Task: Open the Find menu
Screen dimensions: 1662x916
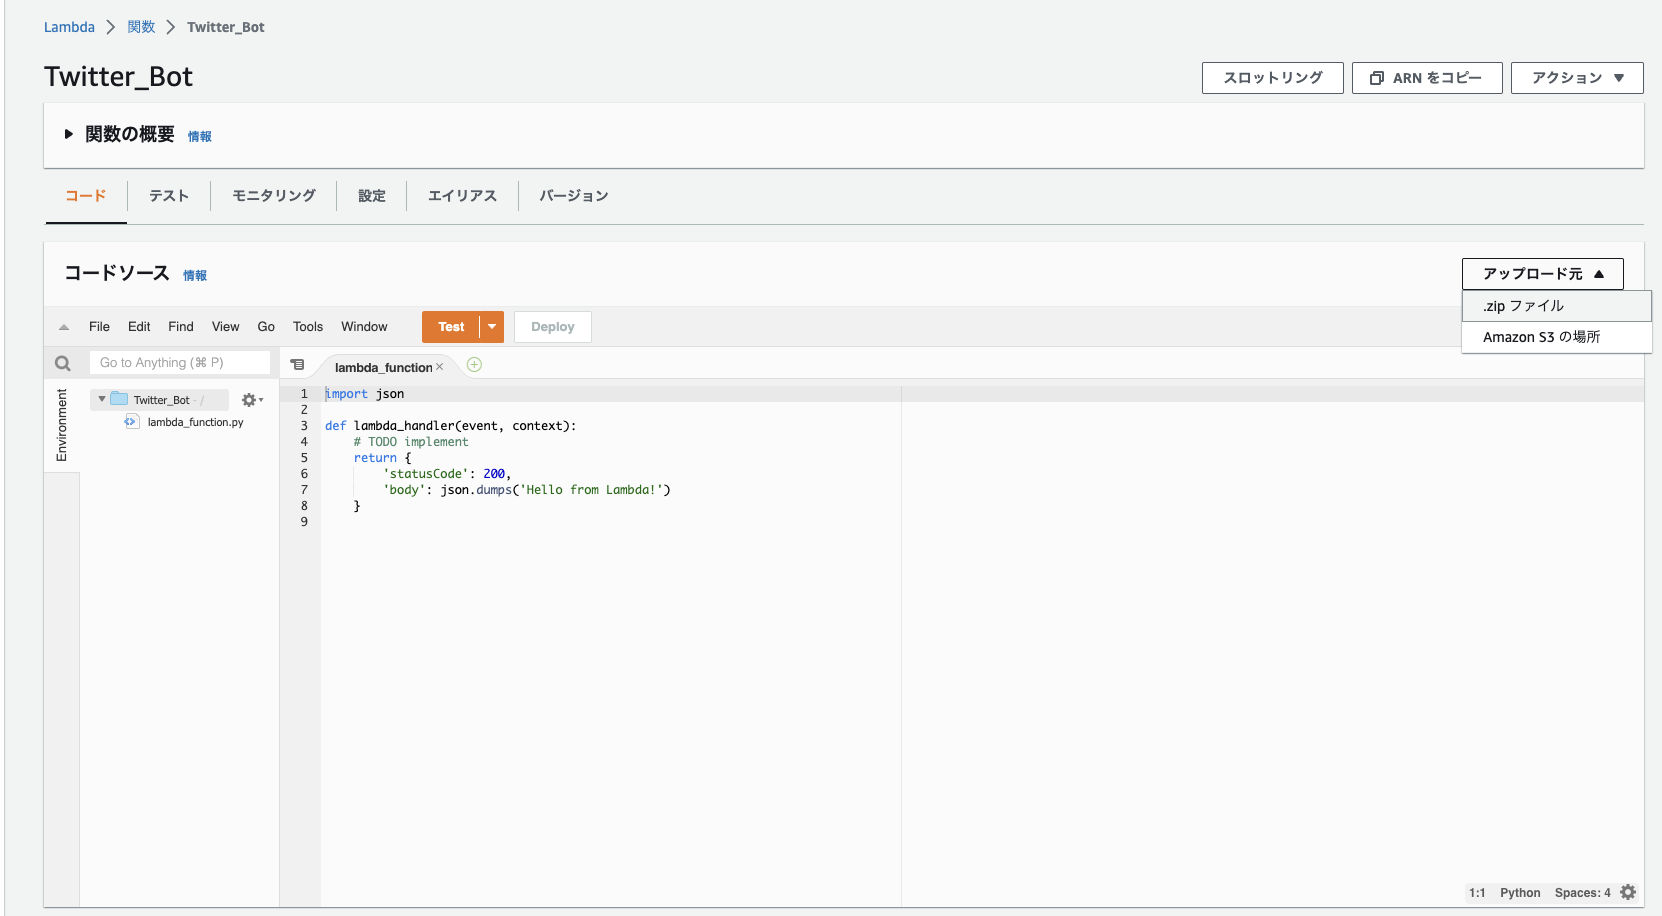Action: click(181, 327)
